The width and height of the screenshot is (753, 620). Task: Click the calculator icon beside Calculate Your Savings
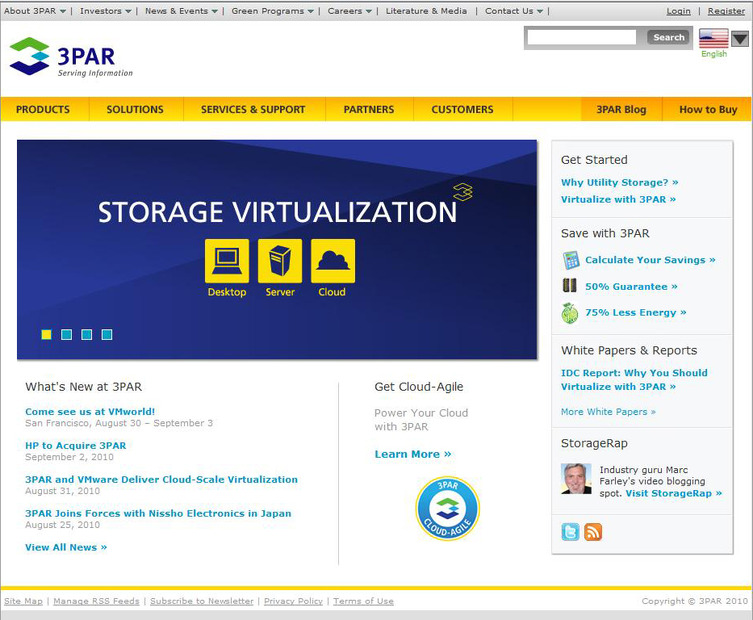pos(571,260)
